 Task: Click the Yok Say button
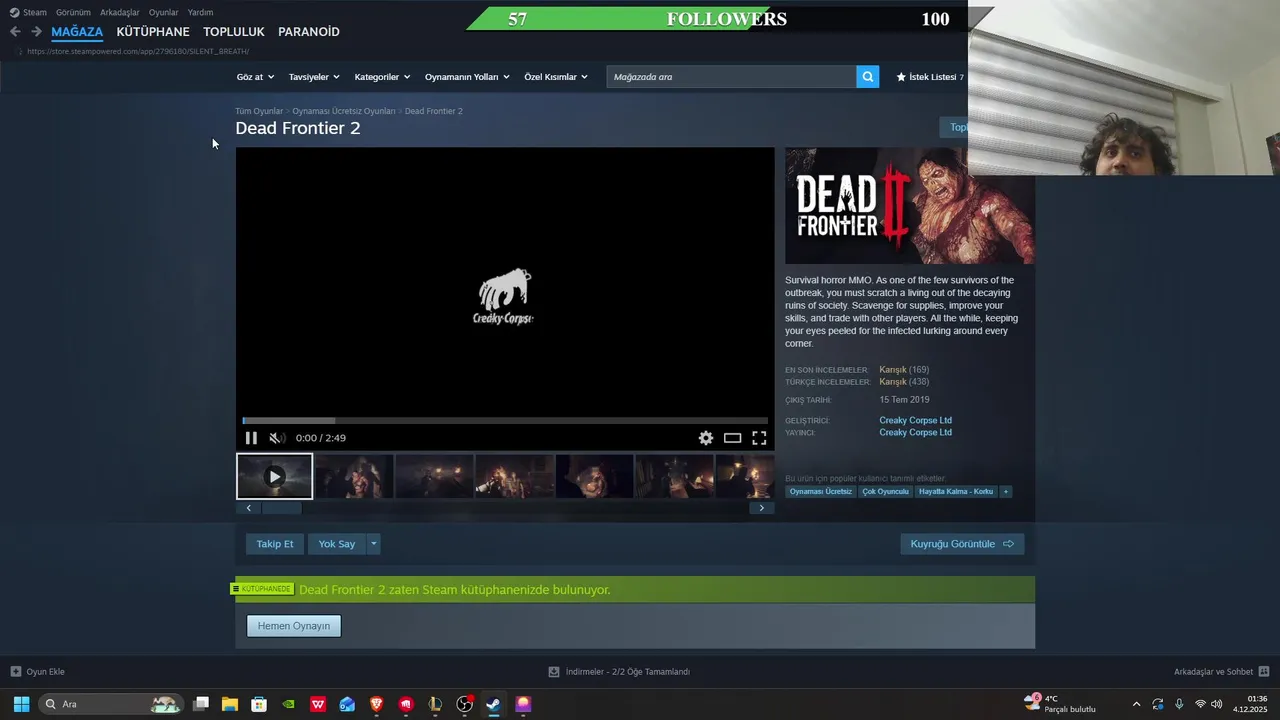pos(337,544)
